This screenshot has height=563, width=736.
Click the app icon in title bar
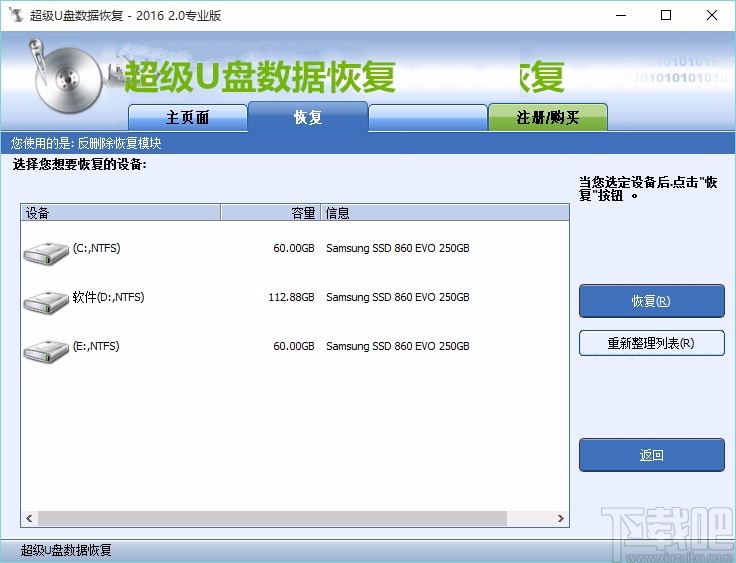[16, 15]
